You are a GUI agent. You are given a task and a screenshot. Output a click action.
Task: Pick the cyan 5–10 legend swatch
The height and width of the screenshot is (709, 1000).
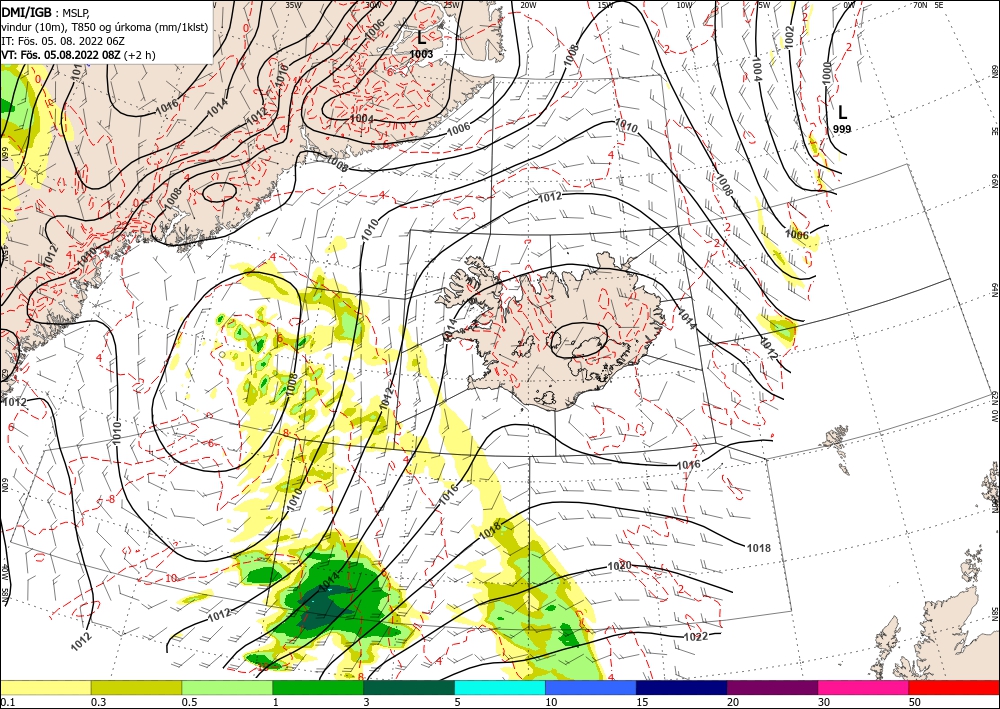point(500,687)
